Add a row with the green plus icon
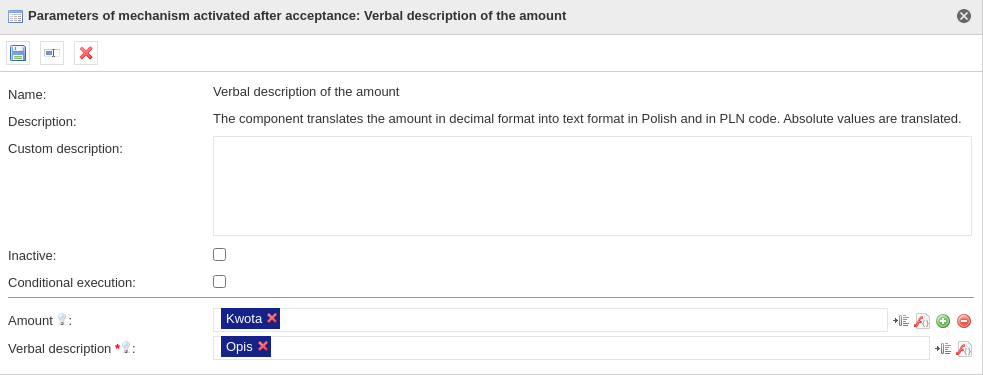 (x=943, y=321)
